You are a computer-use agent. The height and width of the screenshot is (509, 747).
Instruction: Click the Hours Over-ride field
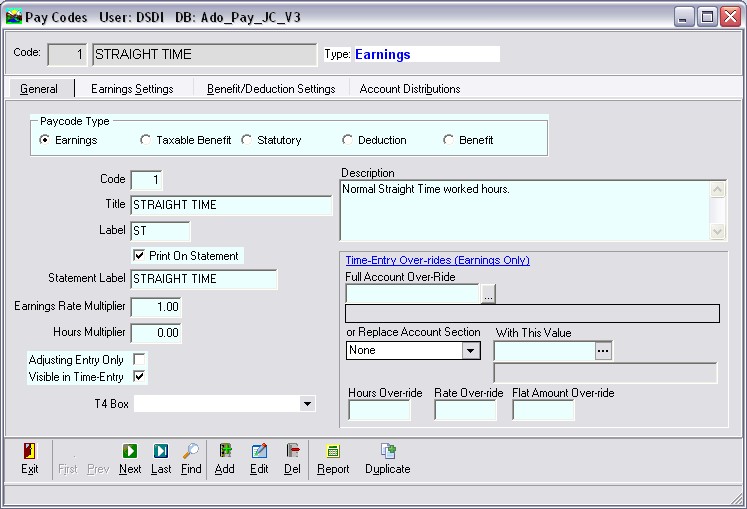[x=379, y=410]
